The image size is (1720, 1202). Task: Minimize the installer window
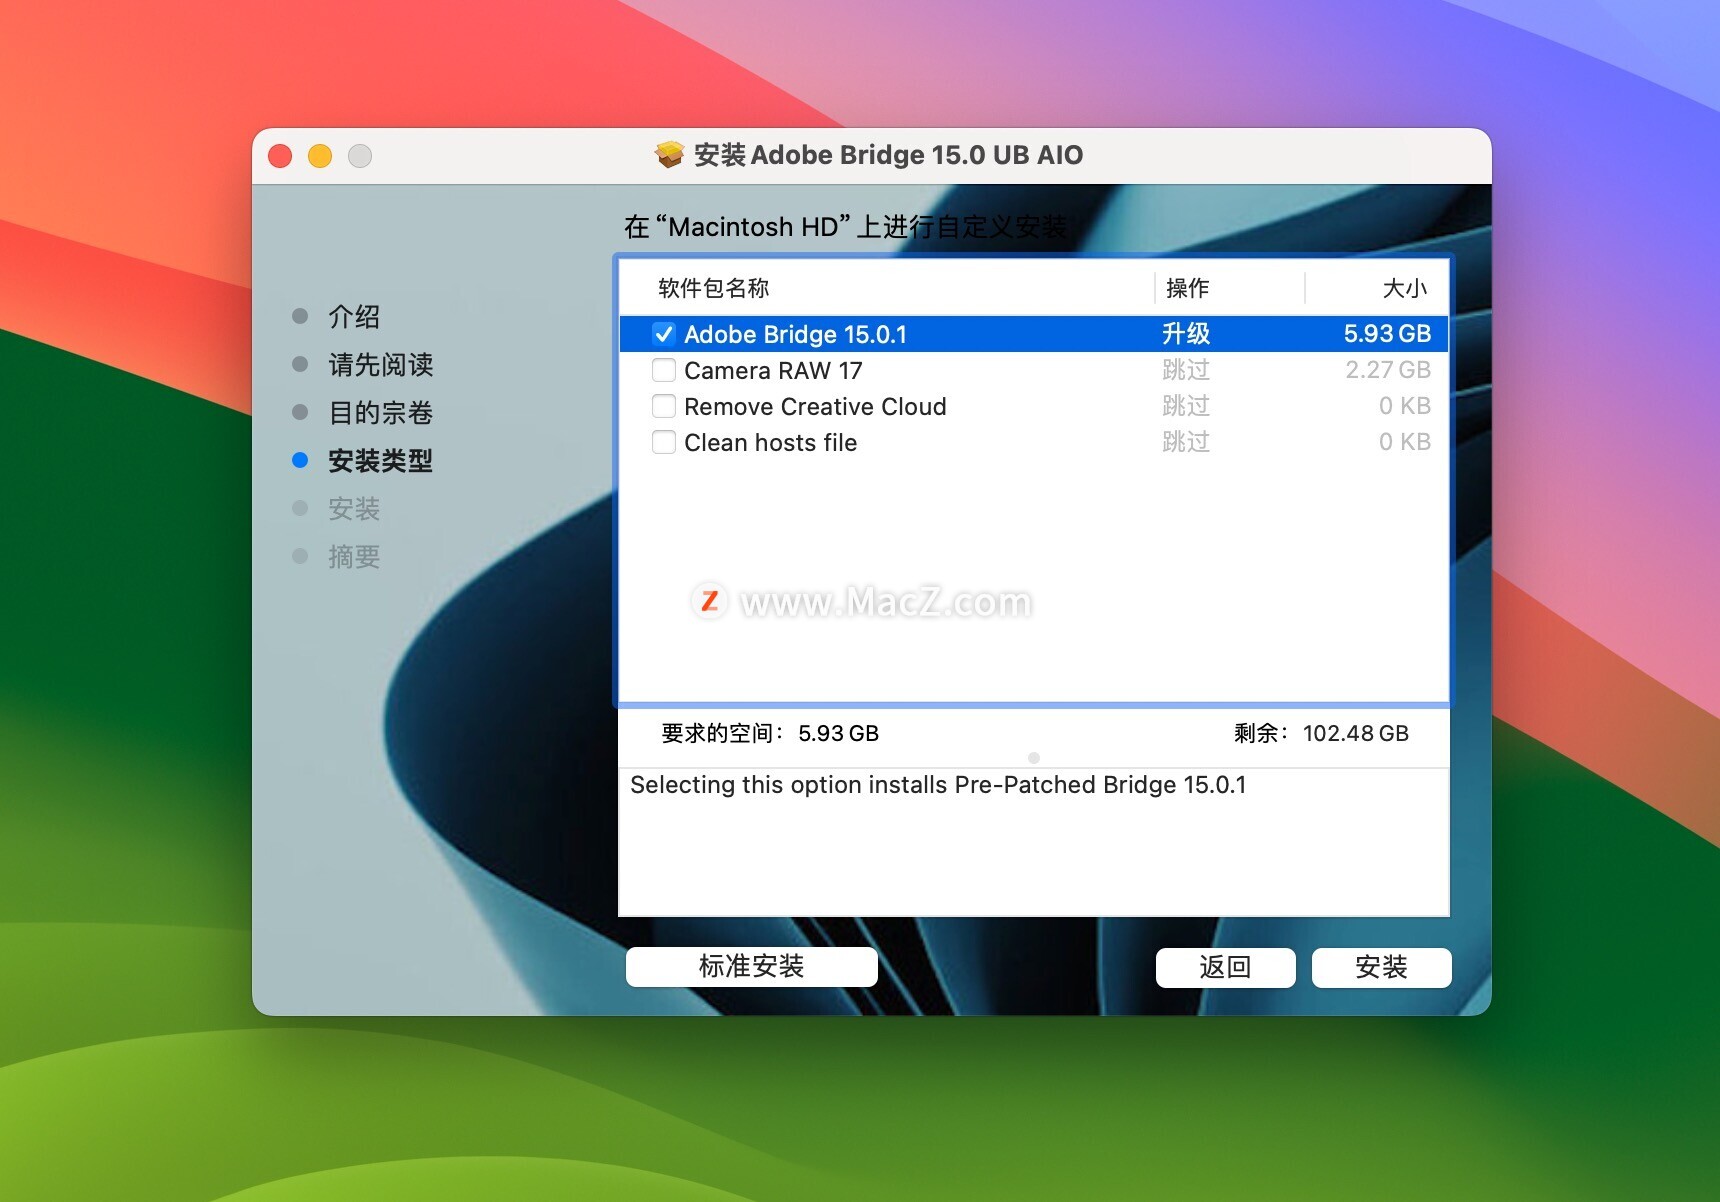click(x=320, y=156)
